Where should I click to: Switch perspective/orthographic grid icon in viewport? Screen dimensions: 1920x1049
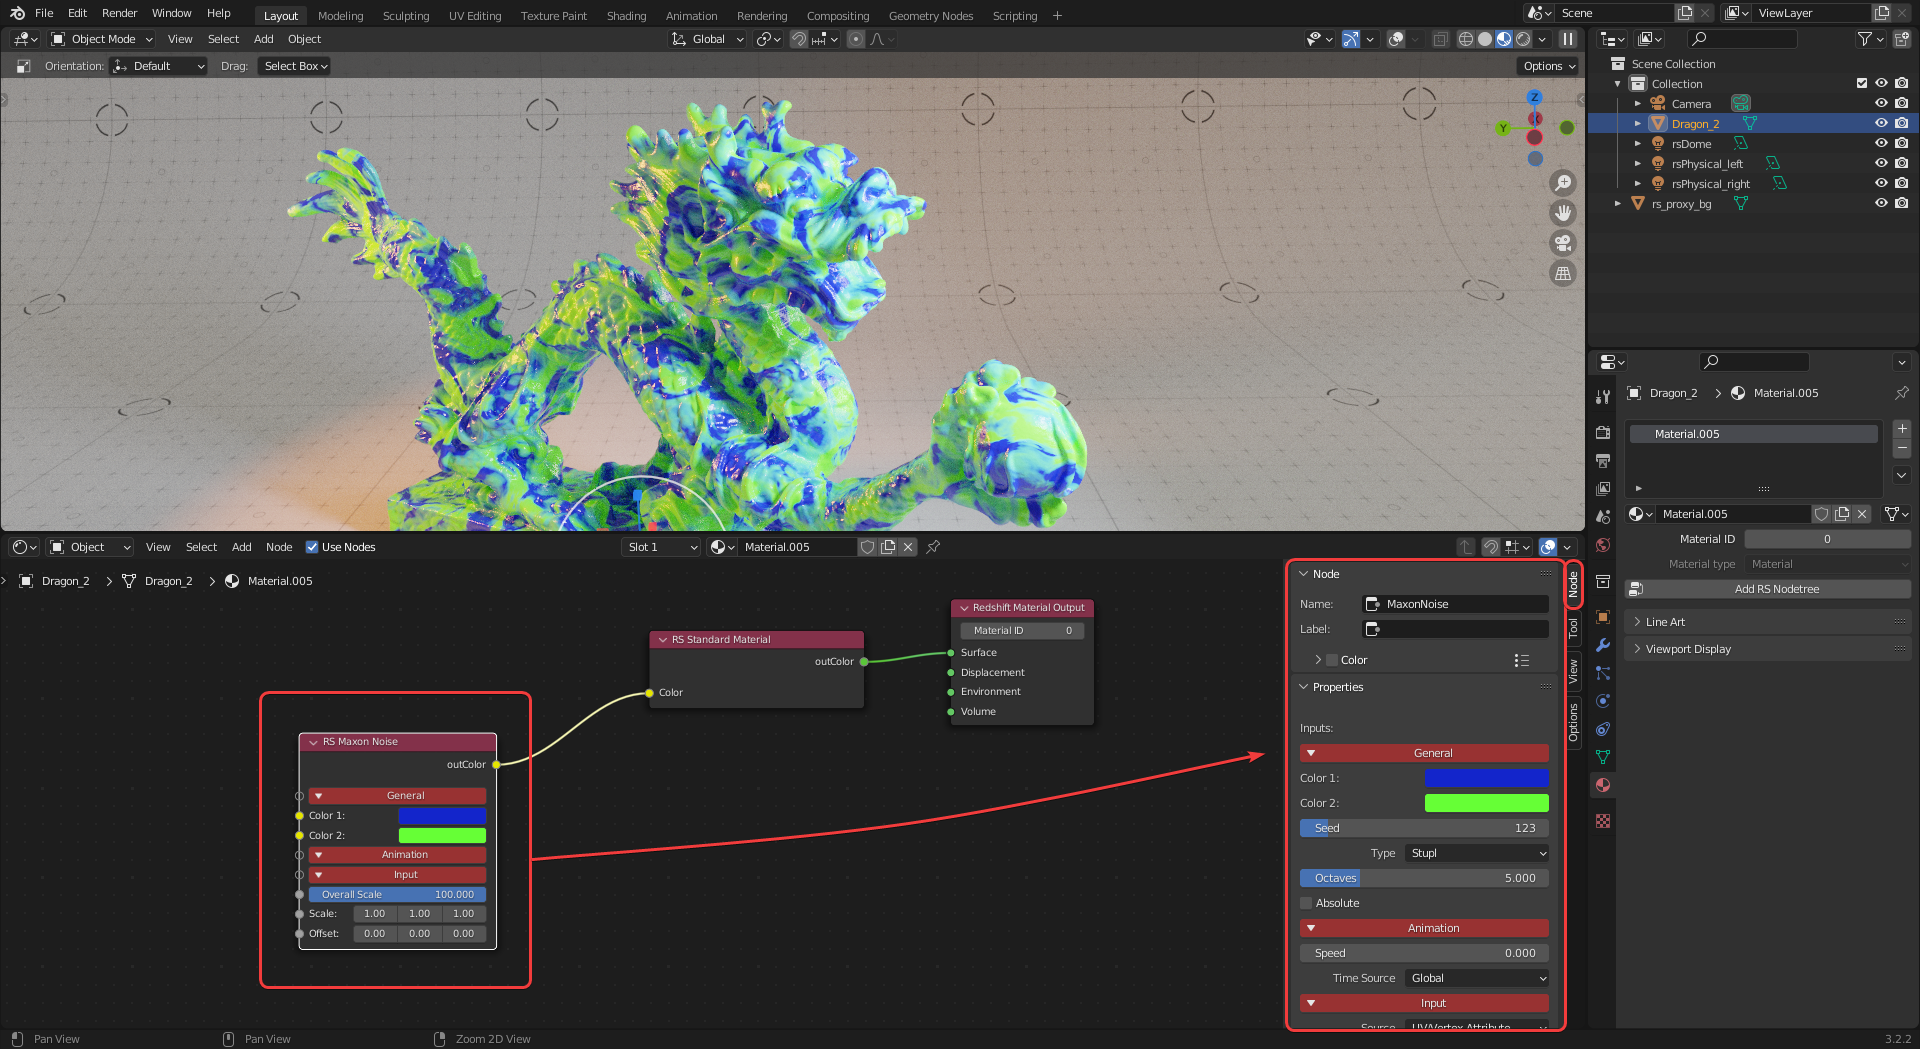[1563, 273]
